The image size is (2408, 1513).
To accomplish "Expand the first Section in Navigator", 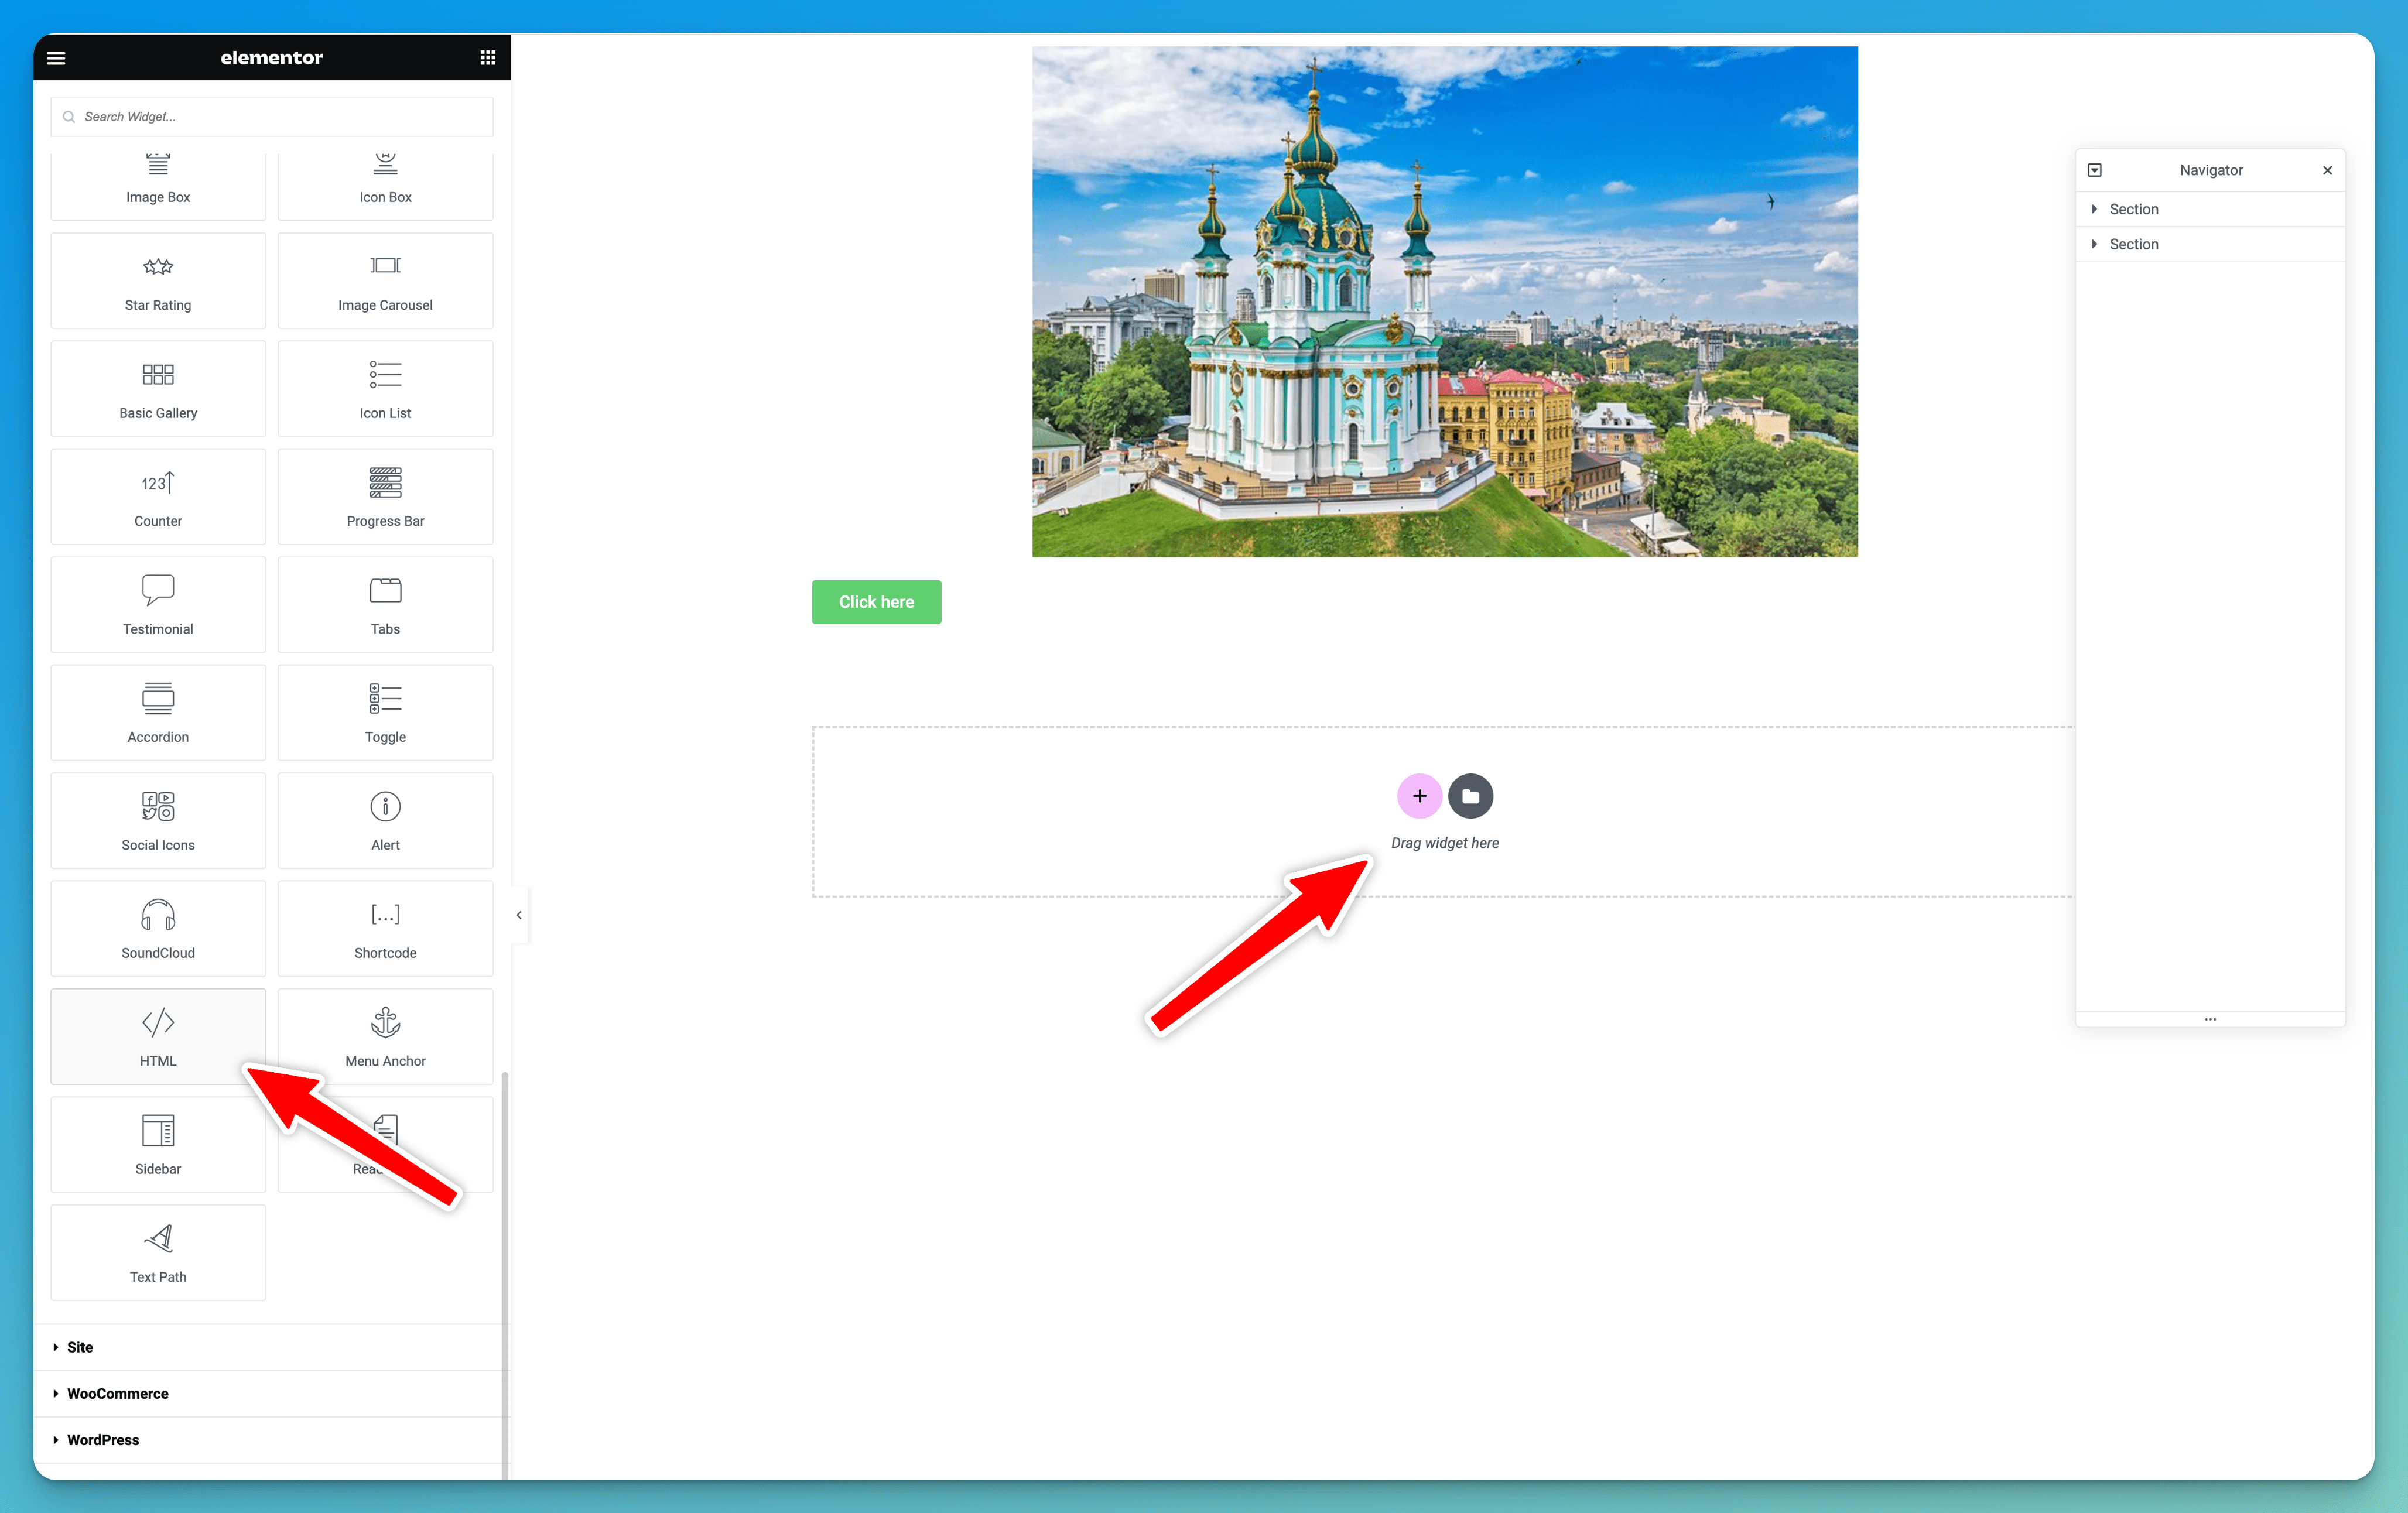I will tap(2094, 209).
